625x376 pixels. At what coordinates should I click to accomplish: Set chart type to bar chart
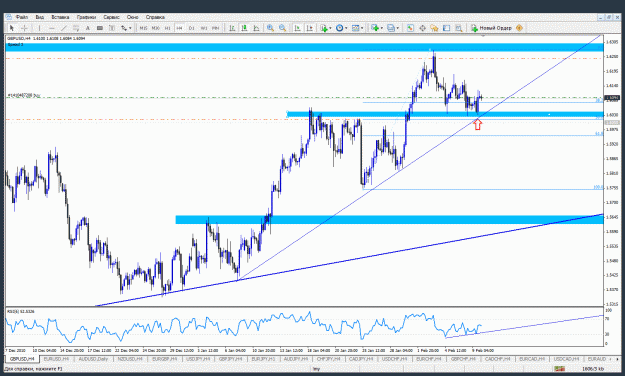pos(232,28)
